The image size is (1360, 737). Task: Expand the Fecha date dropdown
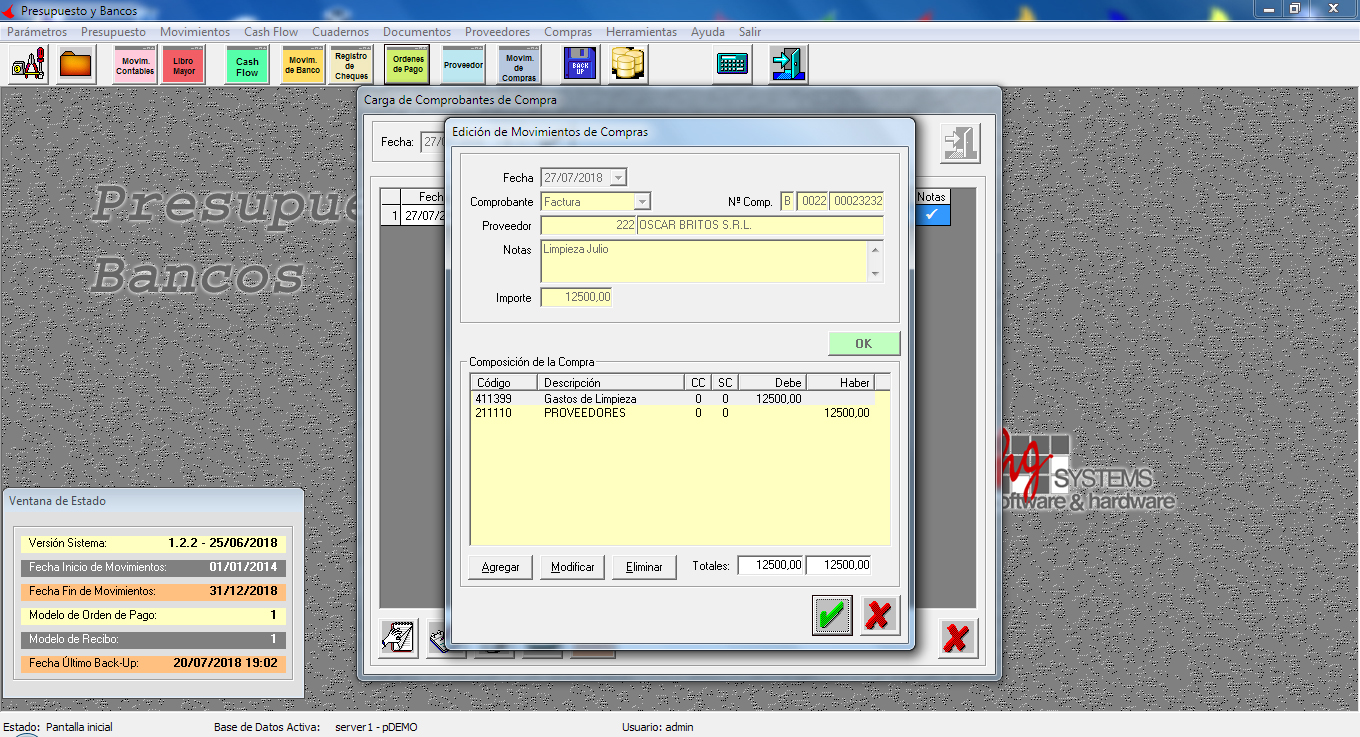tap(618, 178)
